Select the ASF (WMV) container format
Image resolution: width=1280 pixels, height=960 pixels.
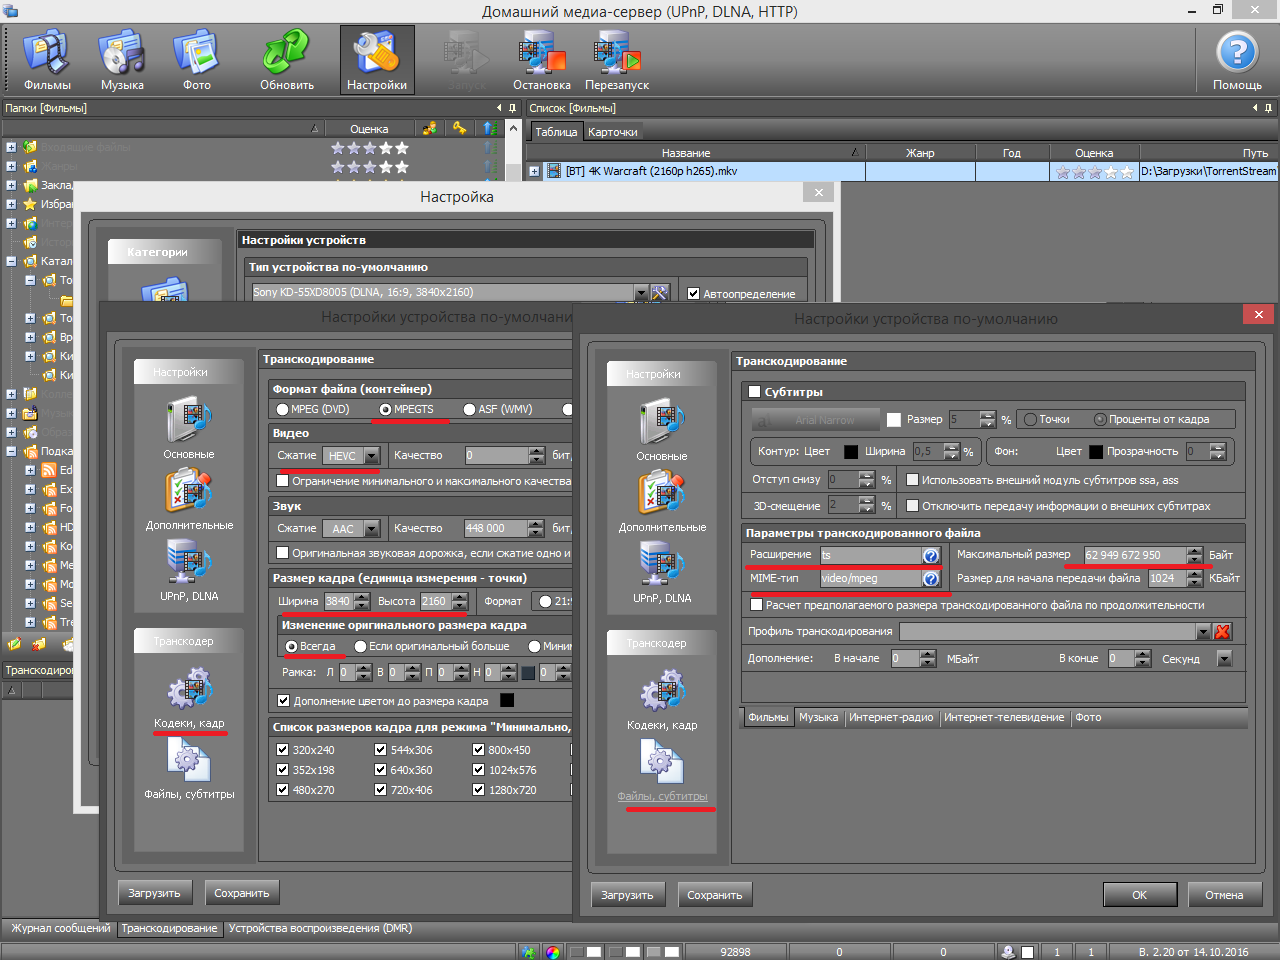click(x=470, y=409)
